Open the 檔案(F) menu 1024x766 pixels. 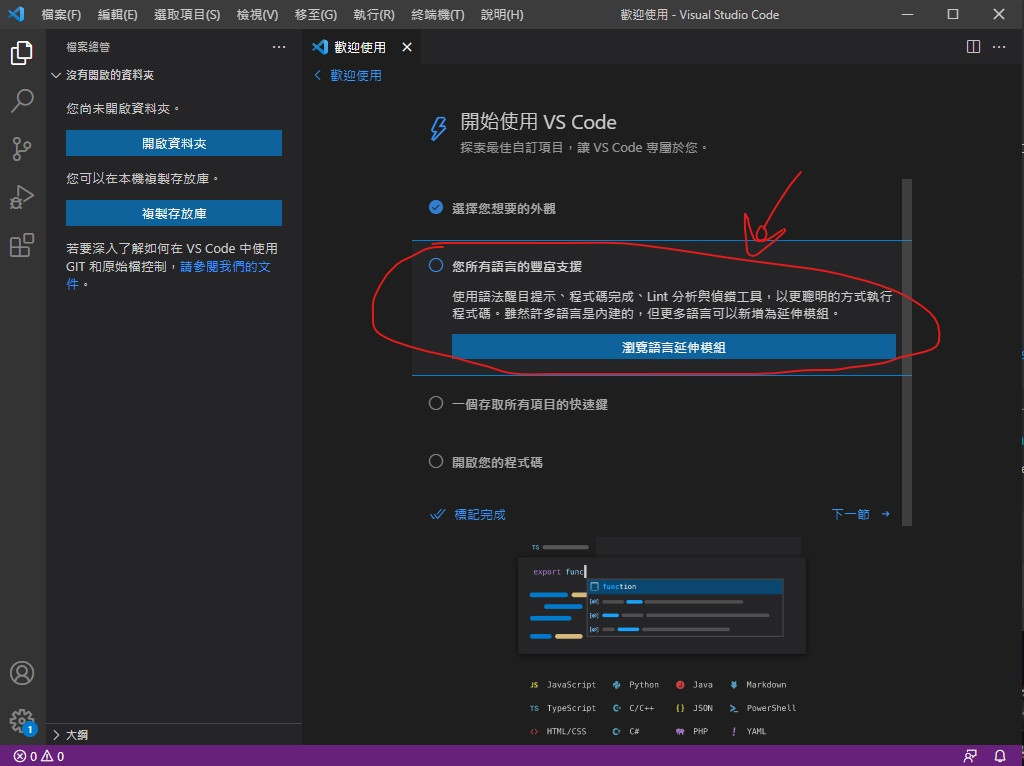point(61,14)
